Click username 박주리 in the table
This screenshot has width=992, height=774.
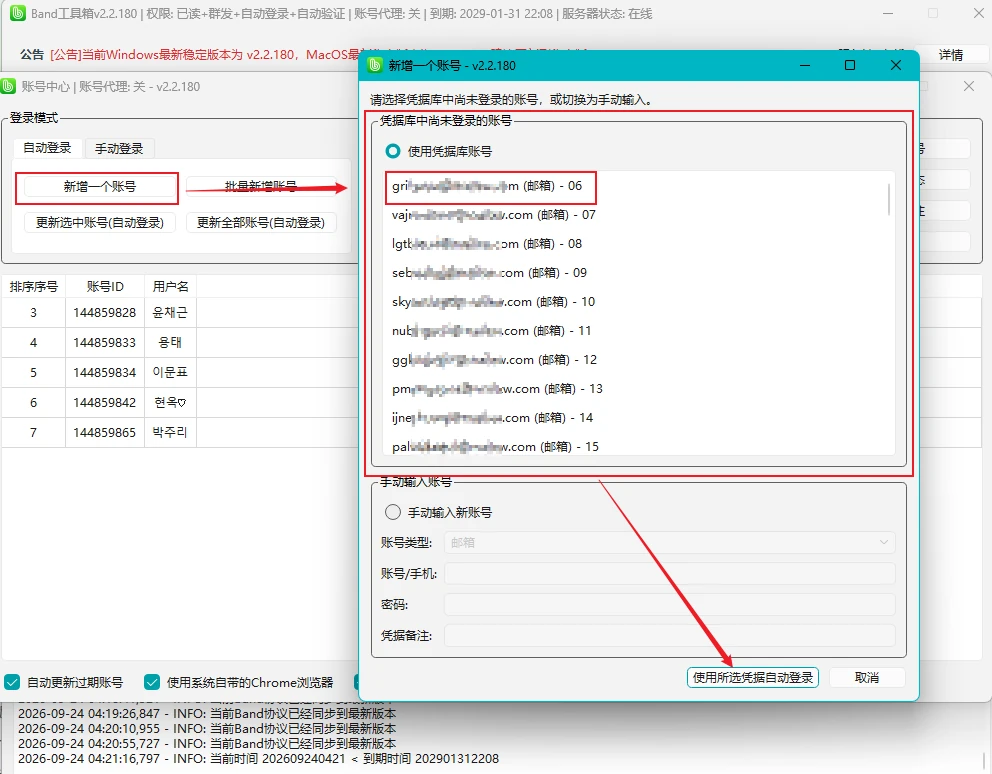(x=170, y=433)
